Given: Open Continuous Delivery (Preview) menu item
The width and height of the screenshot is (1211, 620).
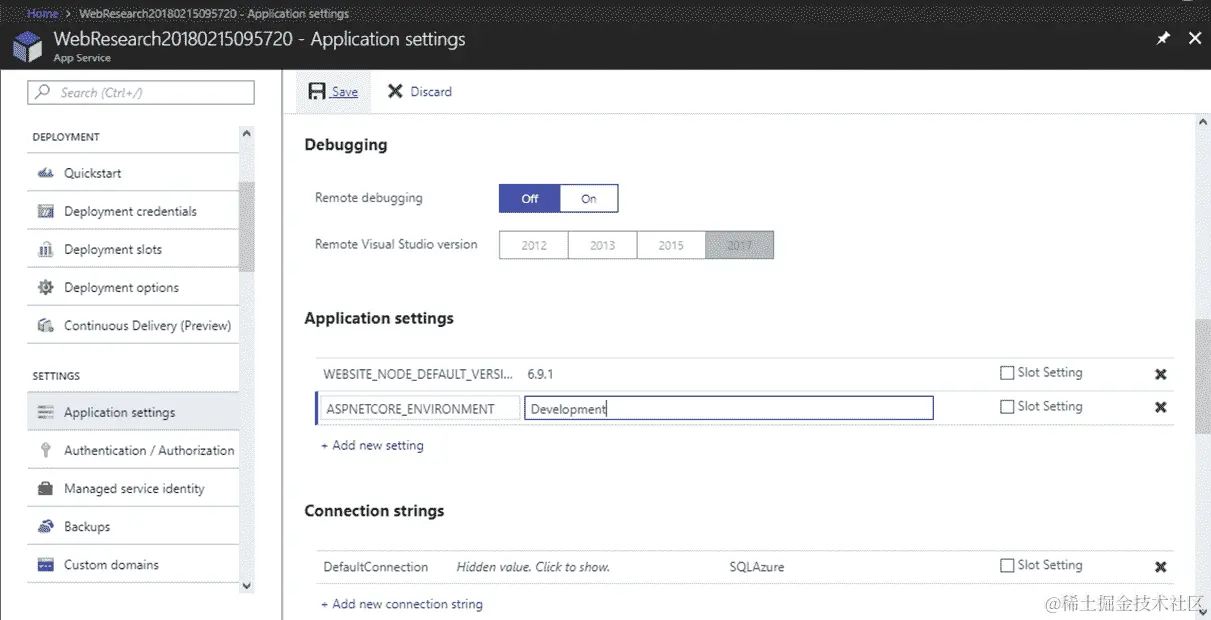Looking at the screenshot, I should (133, 325).
